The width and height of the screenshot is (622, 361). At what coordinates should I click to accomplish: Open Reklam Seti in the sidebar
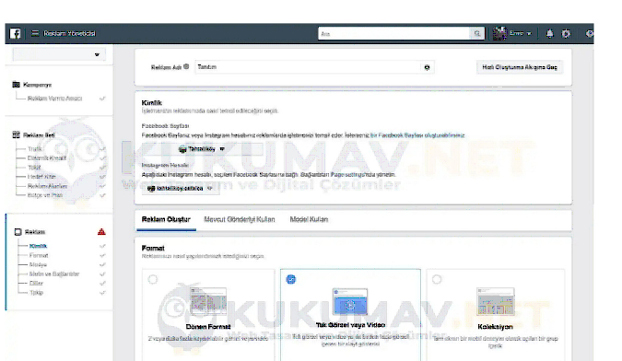tap(39, 135)
